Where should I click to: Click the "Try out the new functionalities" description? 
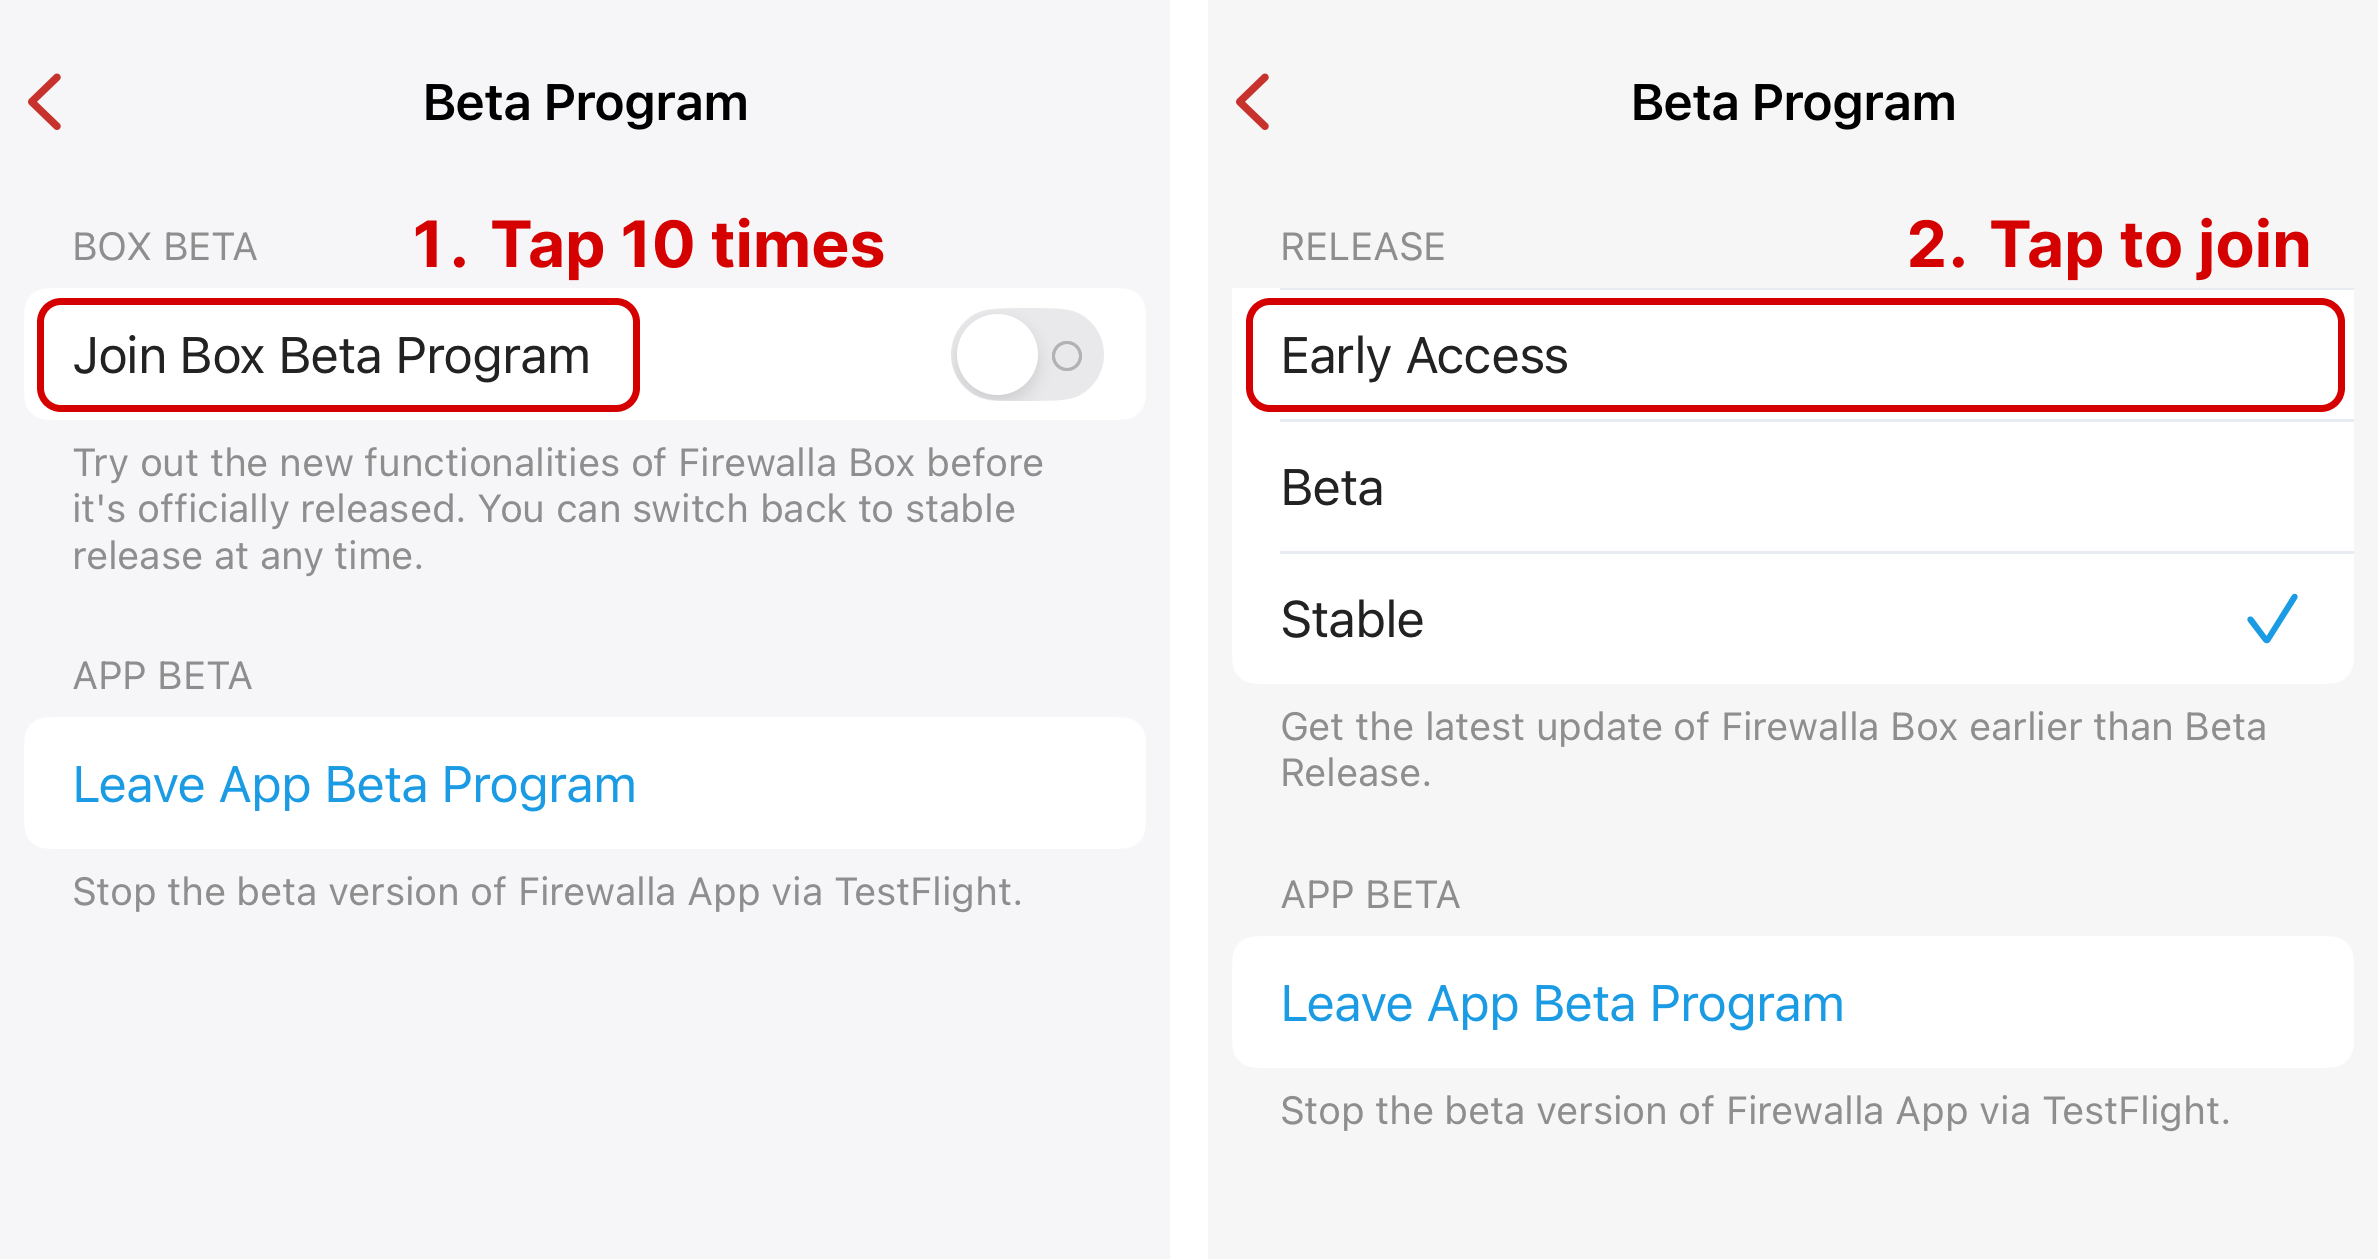pyautogui.click(x=557, y=509)
